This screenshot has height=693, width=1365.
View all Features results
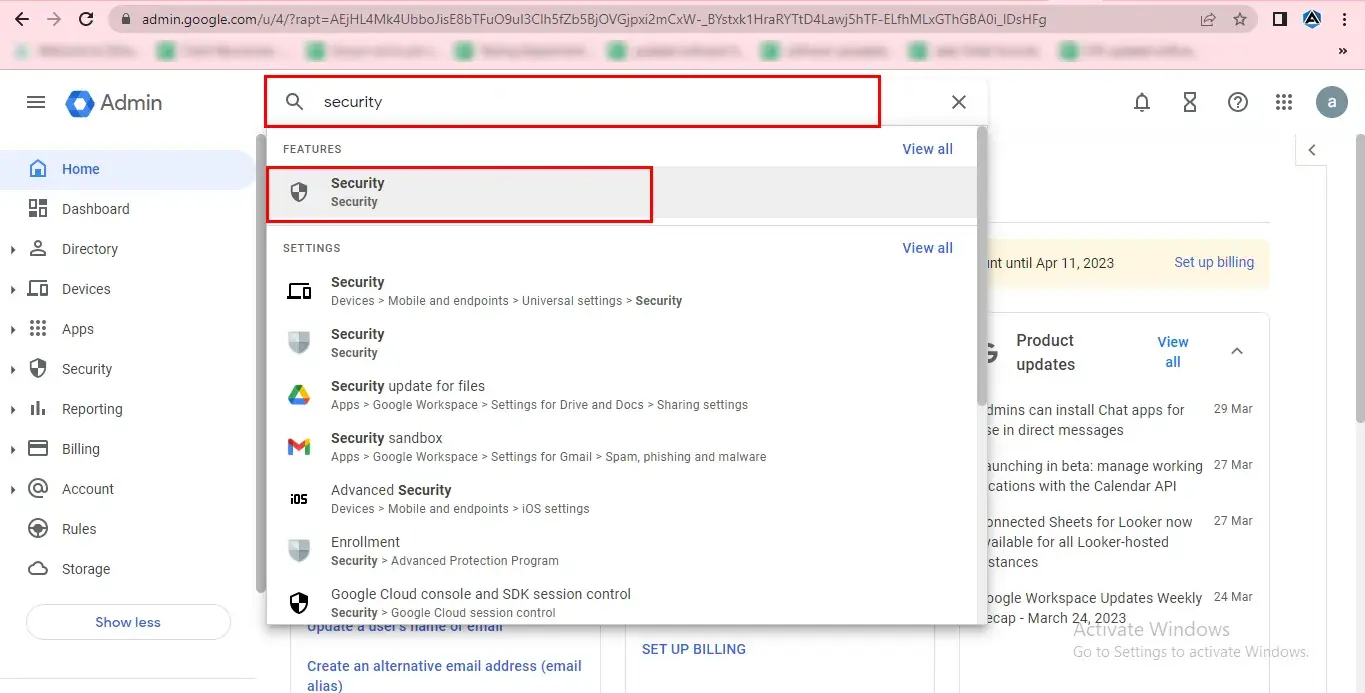point(927,149)
